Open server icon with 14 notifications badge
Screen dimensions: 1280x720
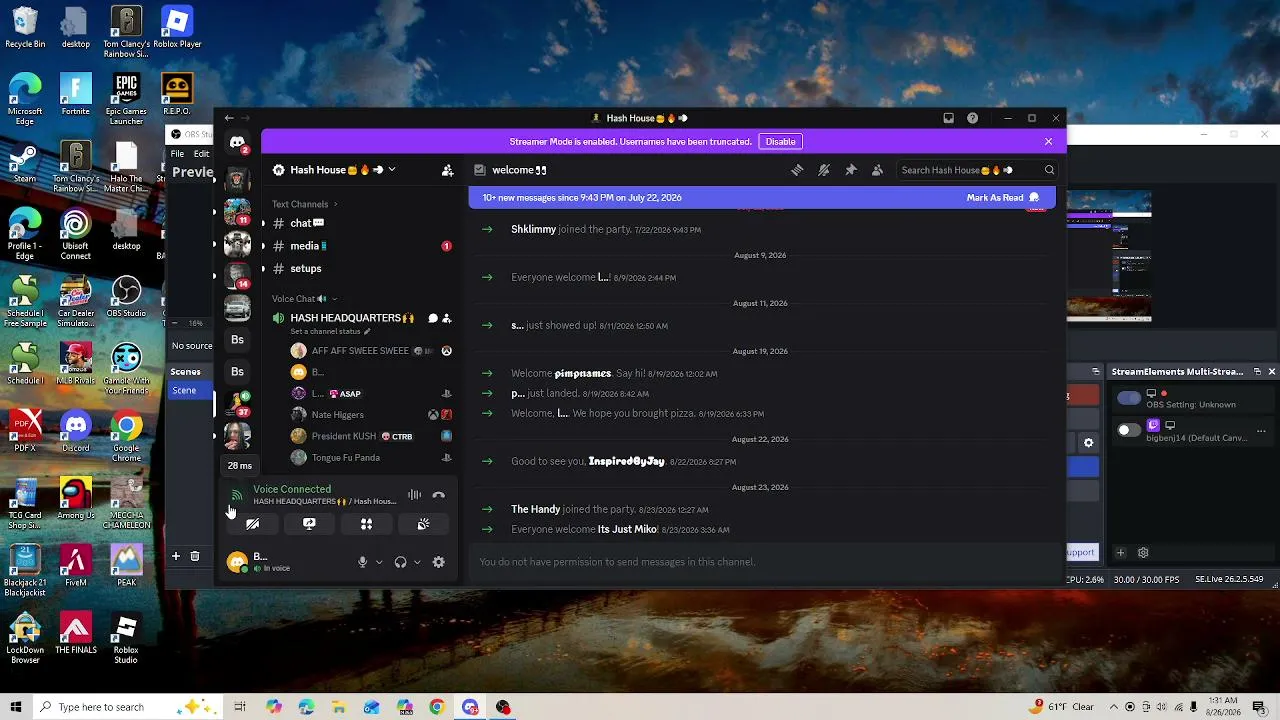pyautogui.click(x=237, y=276)
